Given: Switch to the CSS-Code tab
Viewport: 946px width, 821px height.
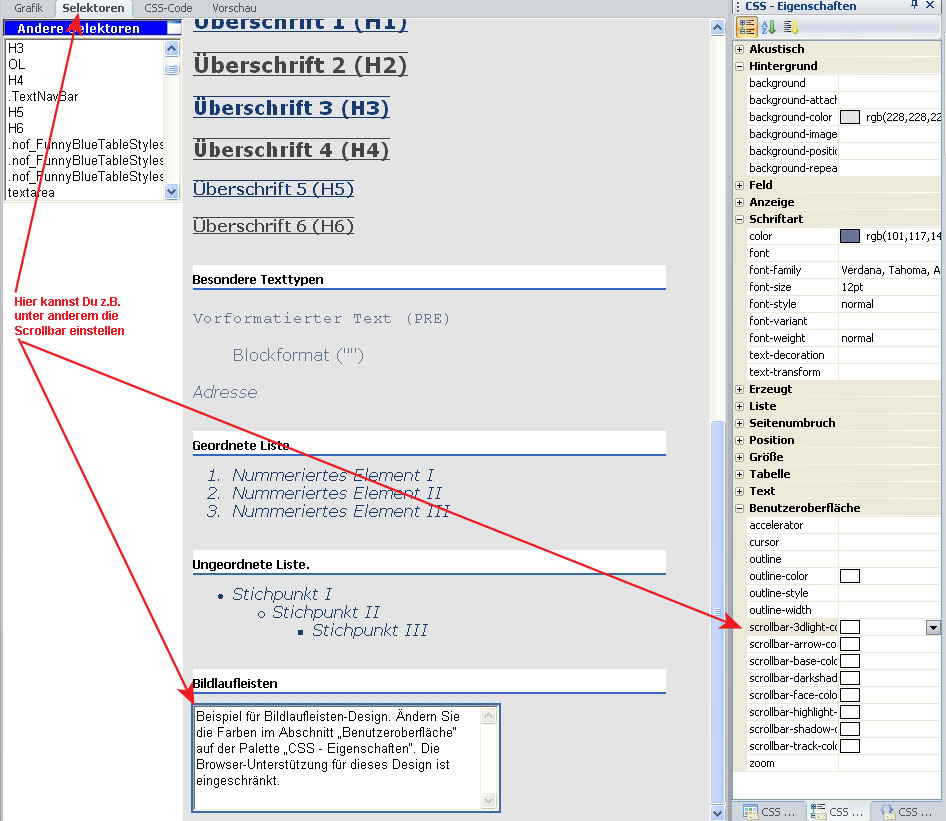Looking at the screenshot, I should coord(168,8).
